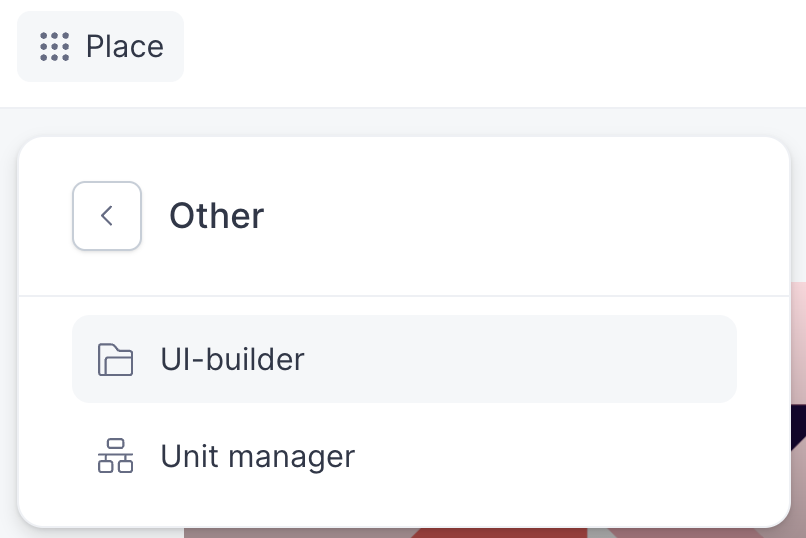
Task: Click the hierarchy icon beside Unit manager
Action: 115,457
